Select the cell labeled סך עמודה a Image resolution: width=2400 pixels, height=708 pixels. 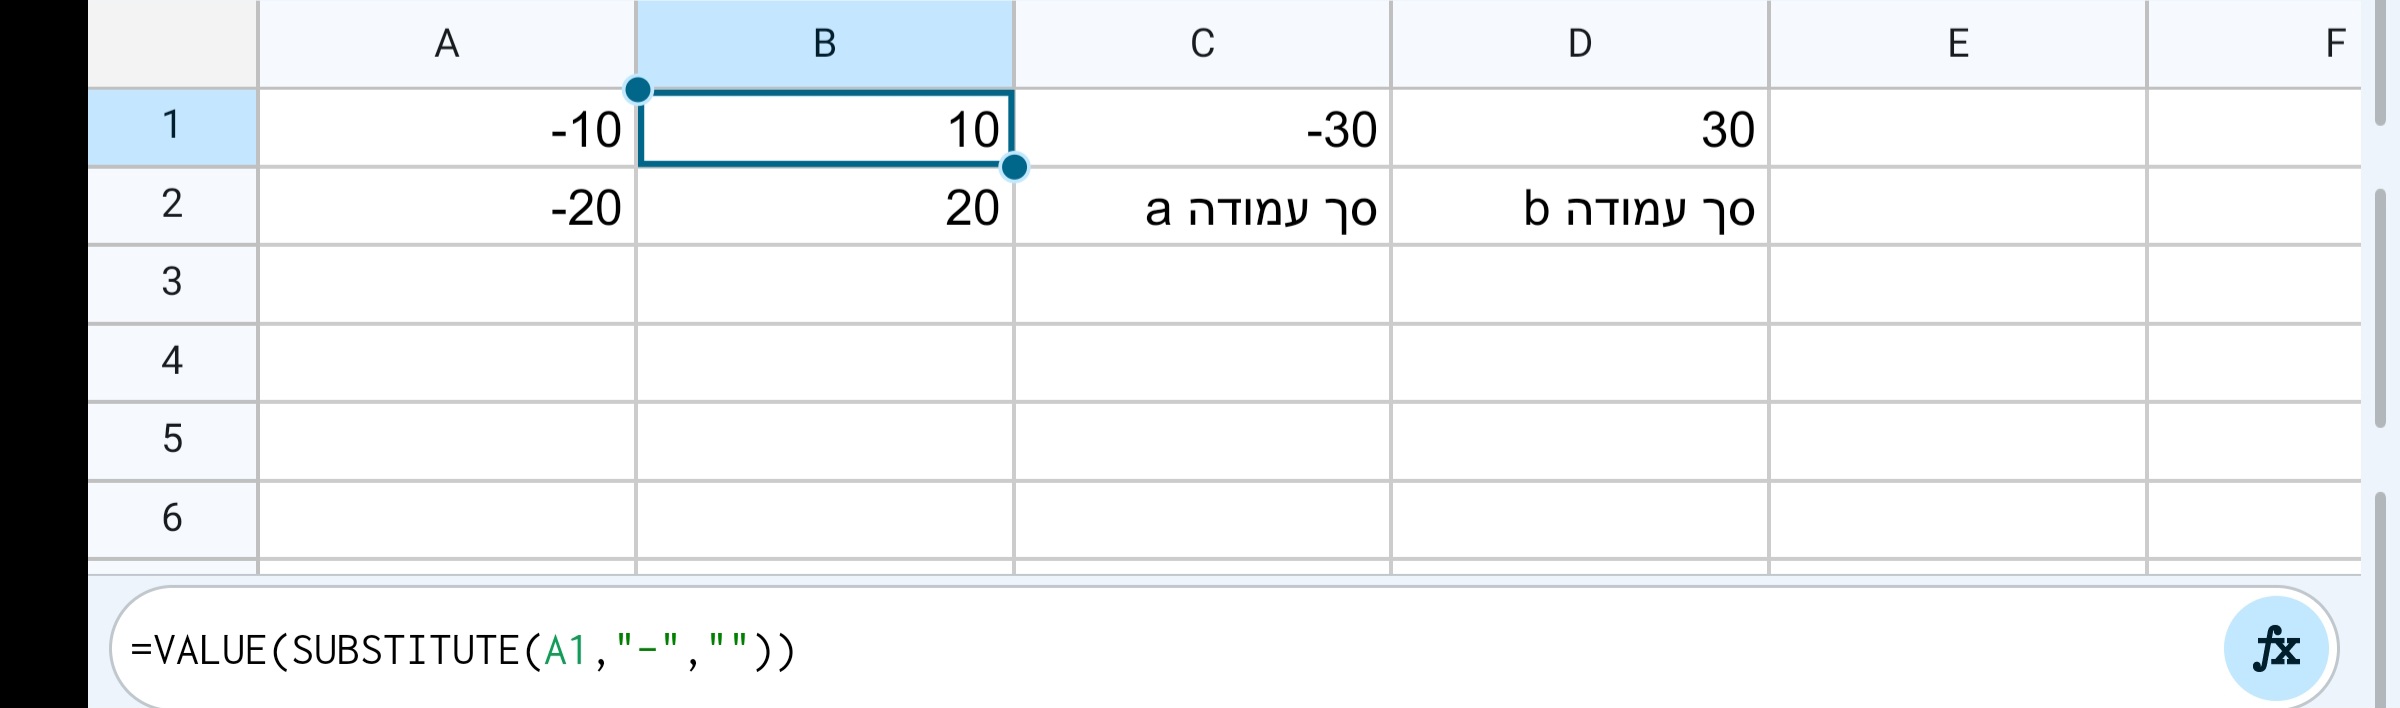point(1200,206)
